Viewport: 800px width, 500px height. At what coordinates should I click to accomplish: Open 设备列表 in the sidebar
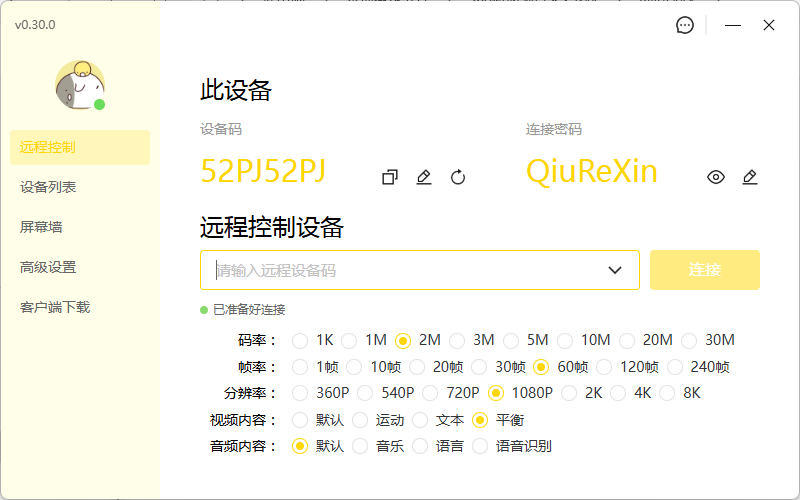(x=48, y=187)
